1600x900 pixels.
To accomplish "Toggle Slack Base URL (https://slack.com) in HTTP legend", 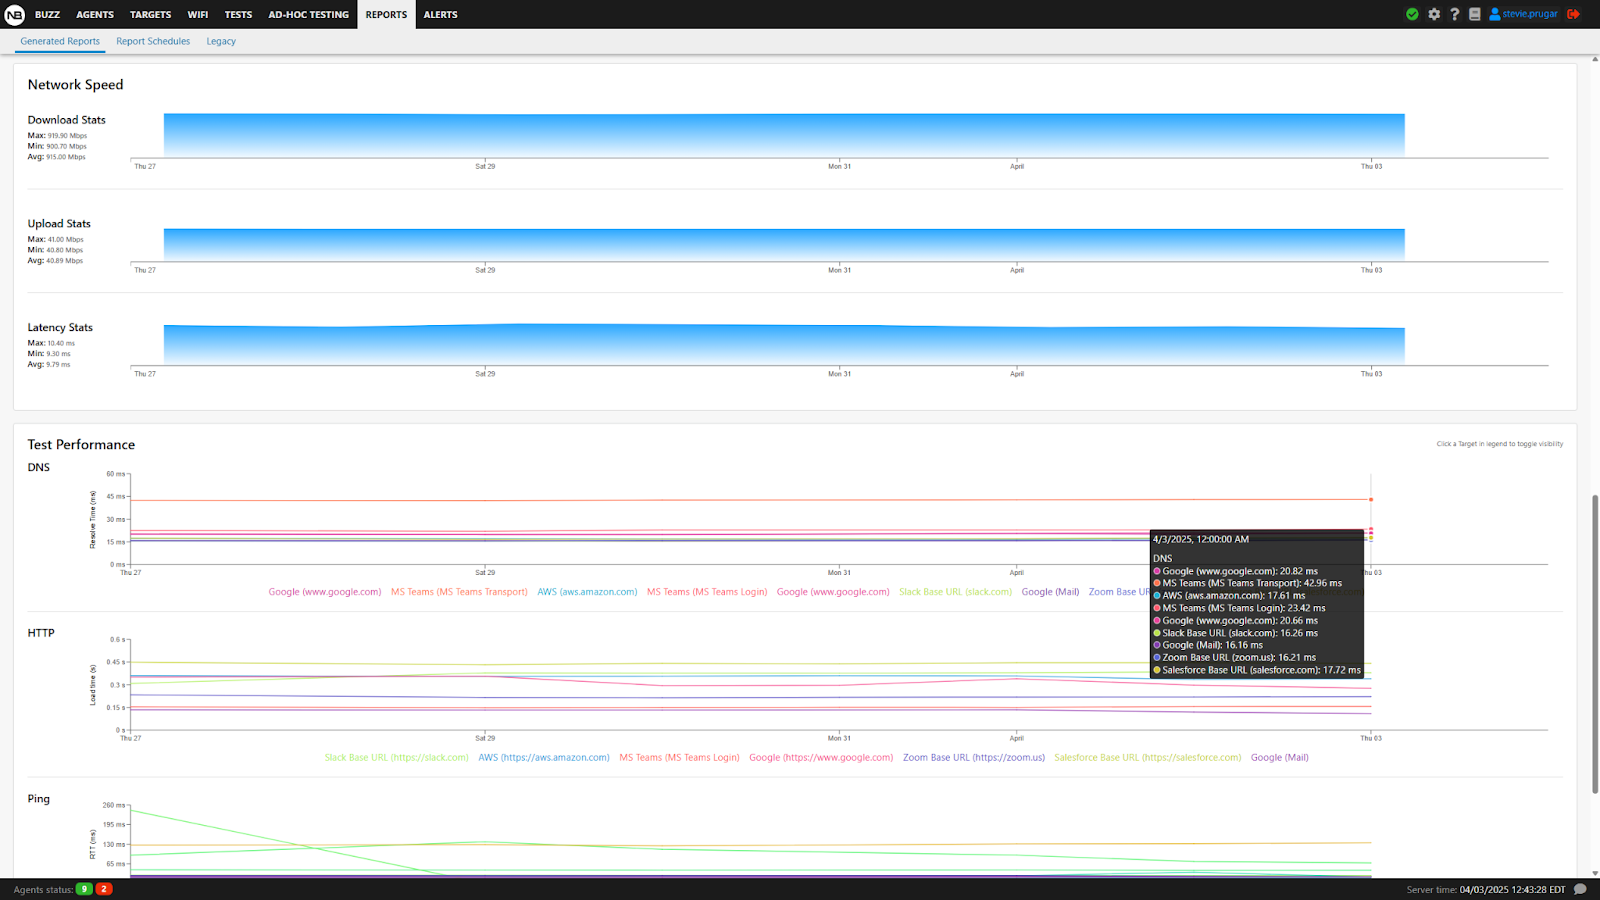I will click(x=396, y=758).
